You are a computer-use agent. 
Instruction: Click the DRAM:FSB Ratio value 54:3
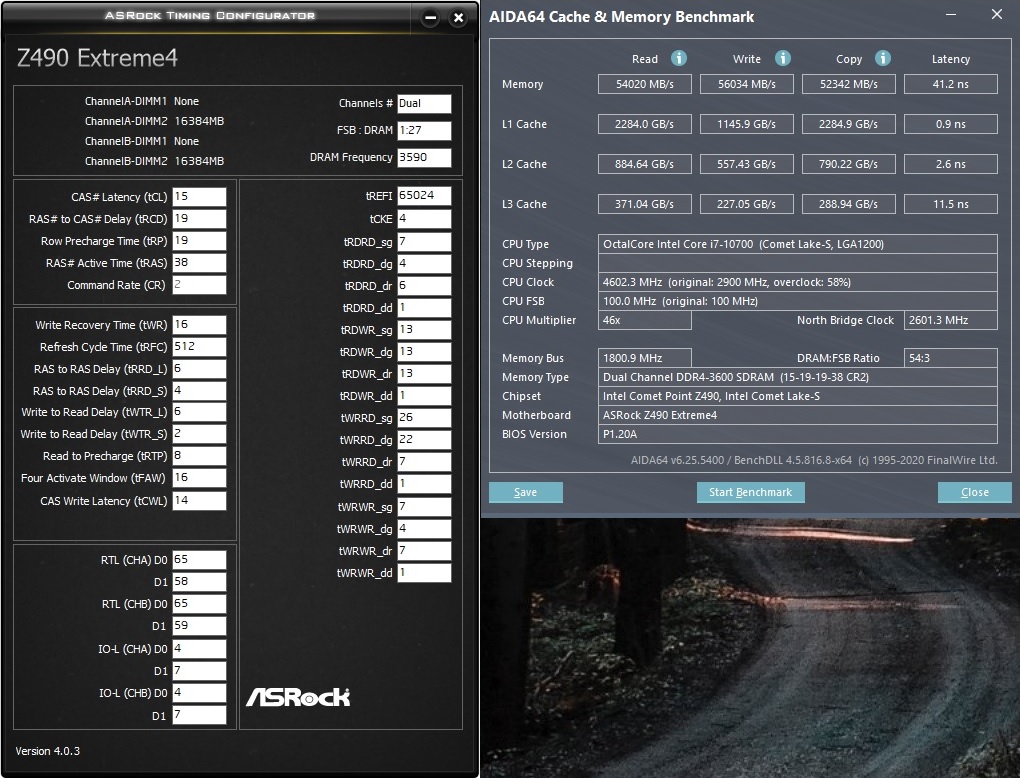951,358
